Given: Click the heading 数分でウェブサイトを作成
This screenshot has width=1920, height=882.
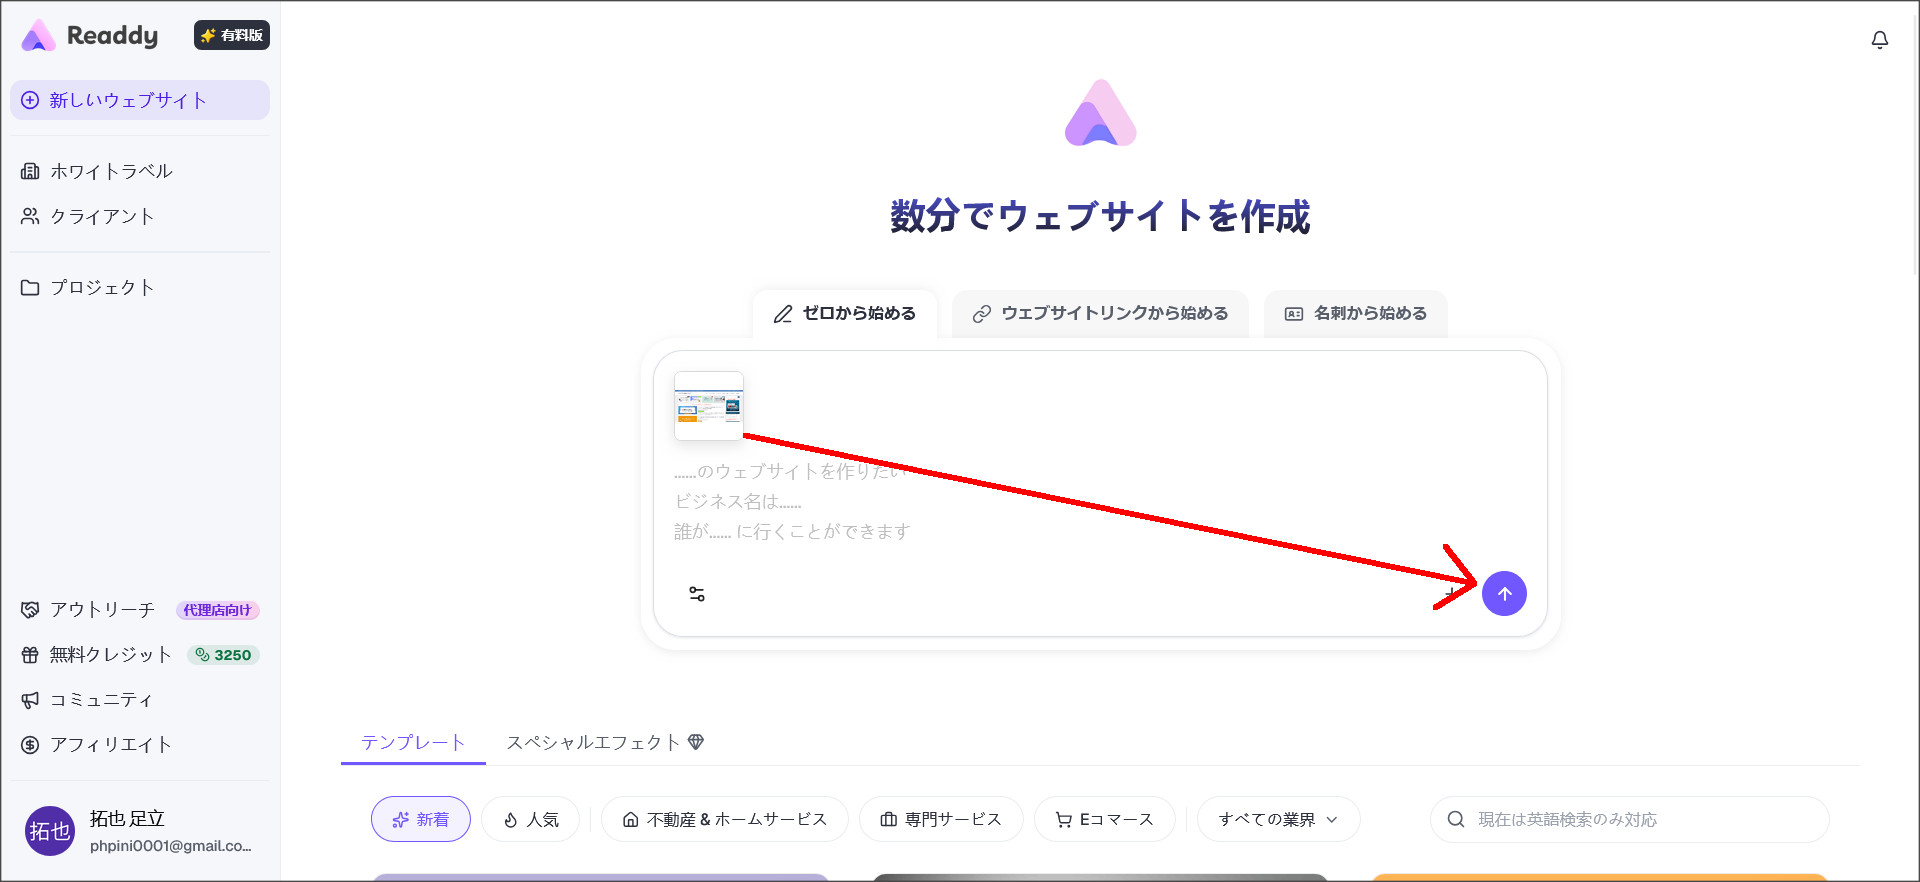Looking at the screenshot, I should point(1100,216).
